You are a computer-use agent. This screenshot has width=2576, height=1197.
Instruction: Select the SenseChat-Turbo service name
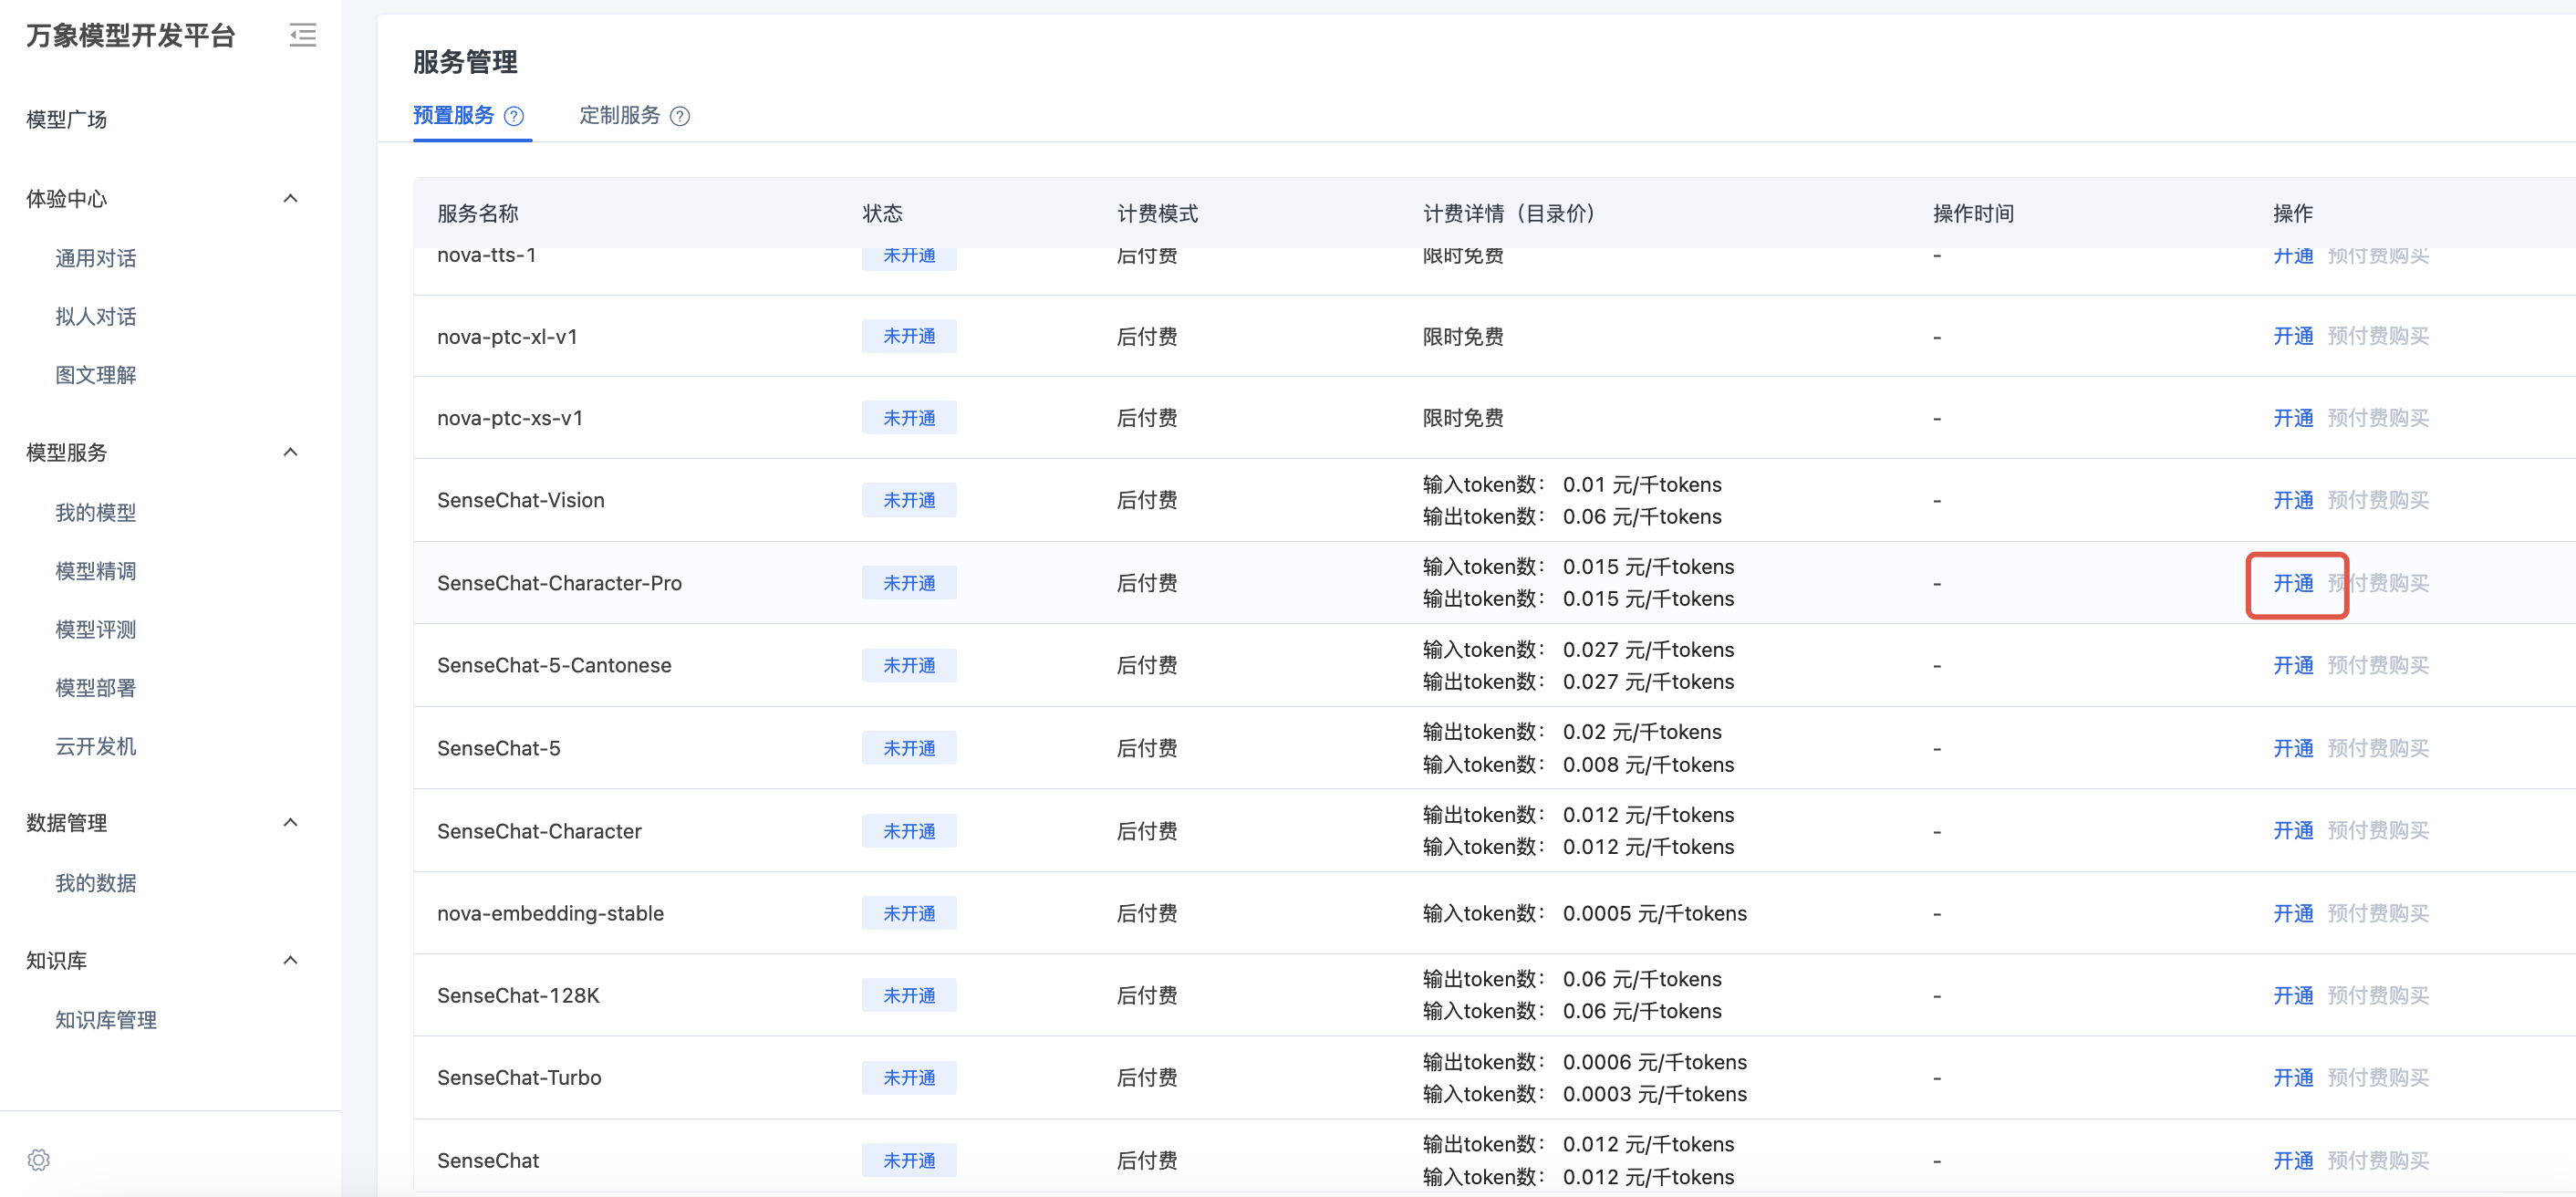click(x=519, y=1077)
